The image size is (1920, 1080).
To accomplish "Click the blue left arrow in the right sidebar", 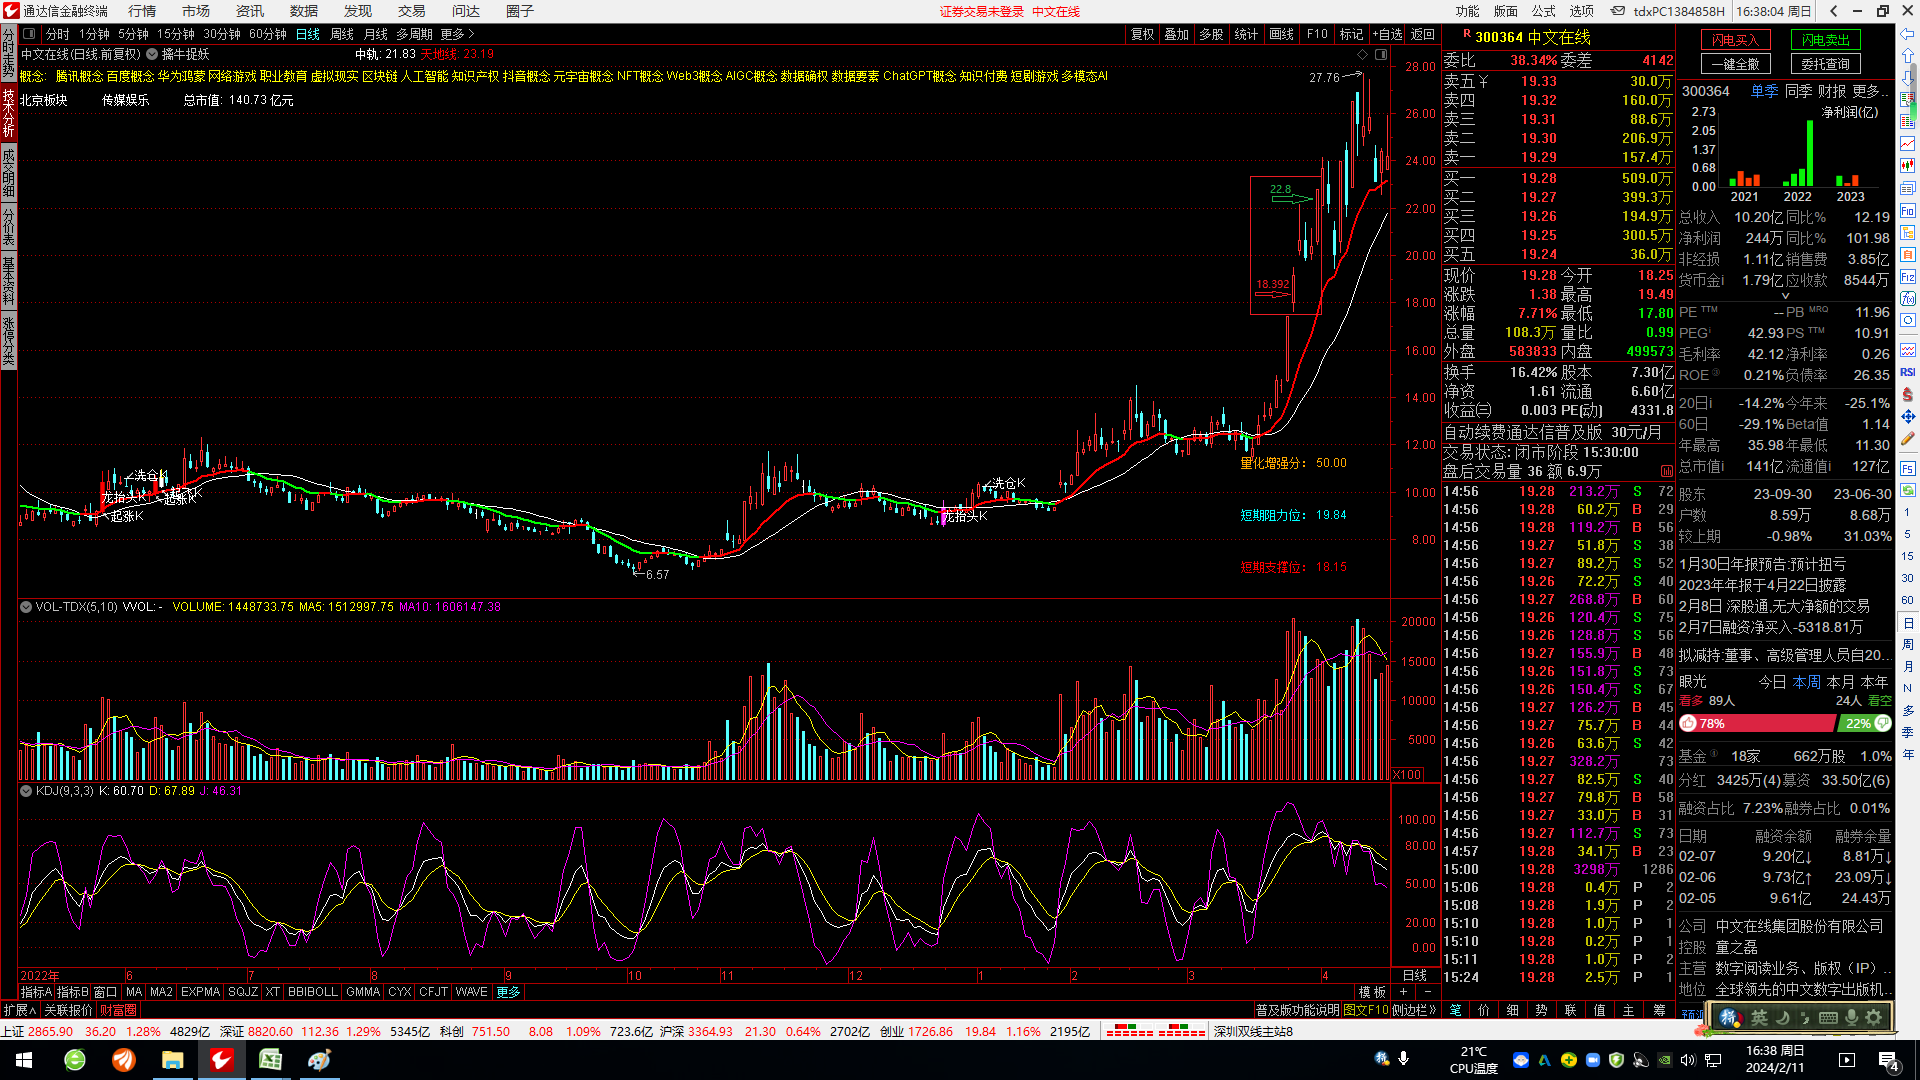I will [x=1908, y=35].
